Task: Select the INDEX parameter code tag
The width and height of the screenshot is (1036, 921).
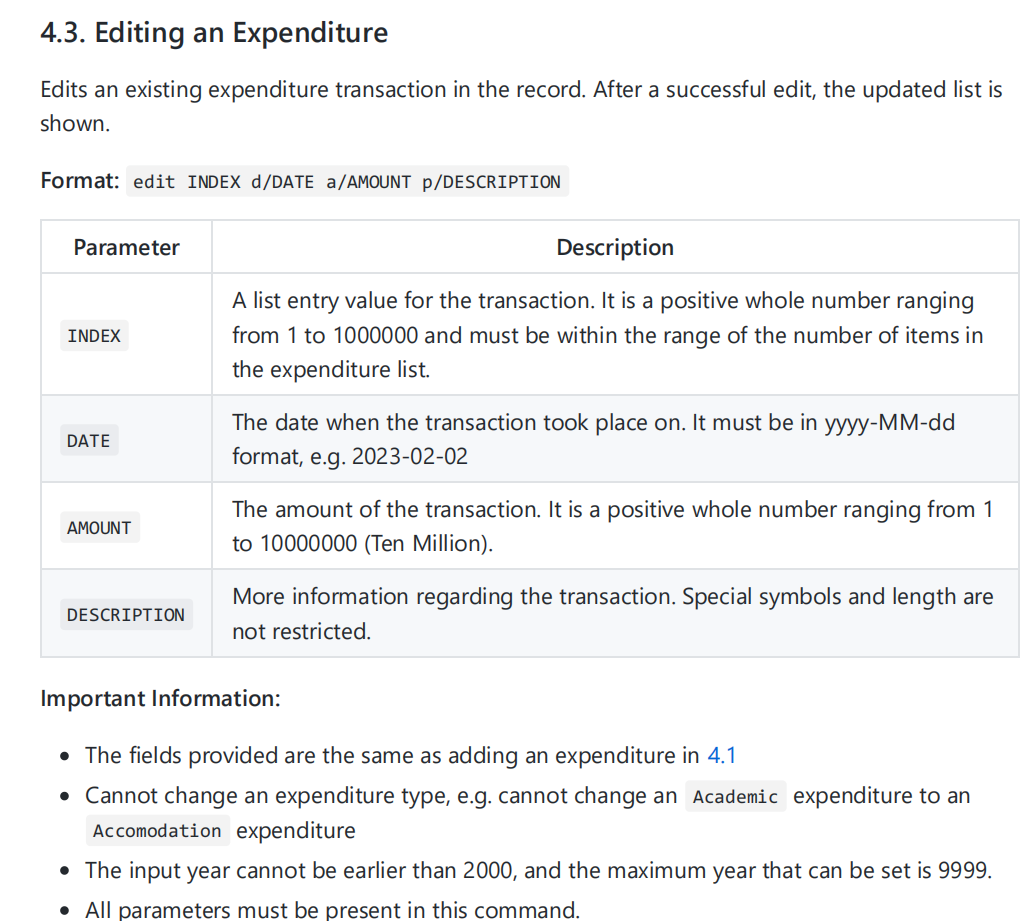Action: (x=94, y=336)
